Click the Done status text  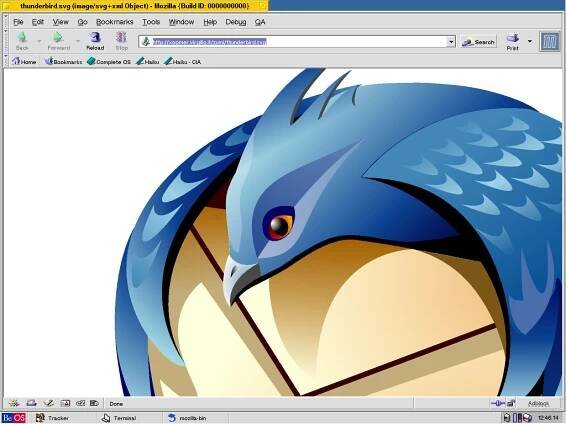pyautogui.click(x=116, y=404)
